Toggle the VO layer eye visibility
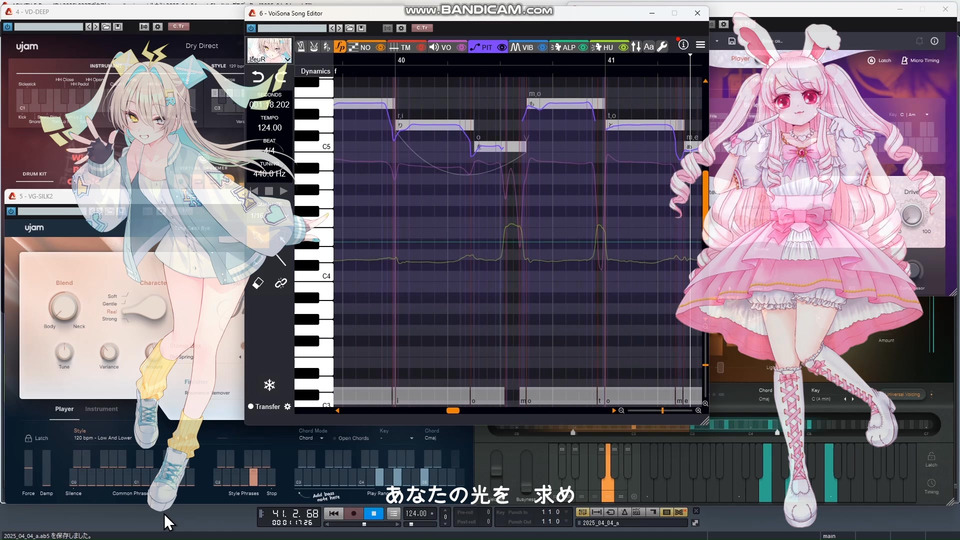 tap(461, 47)
